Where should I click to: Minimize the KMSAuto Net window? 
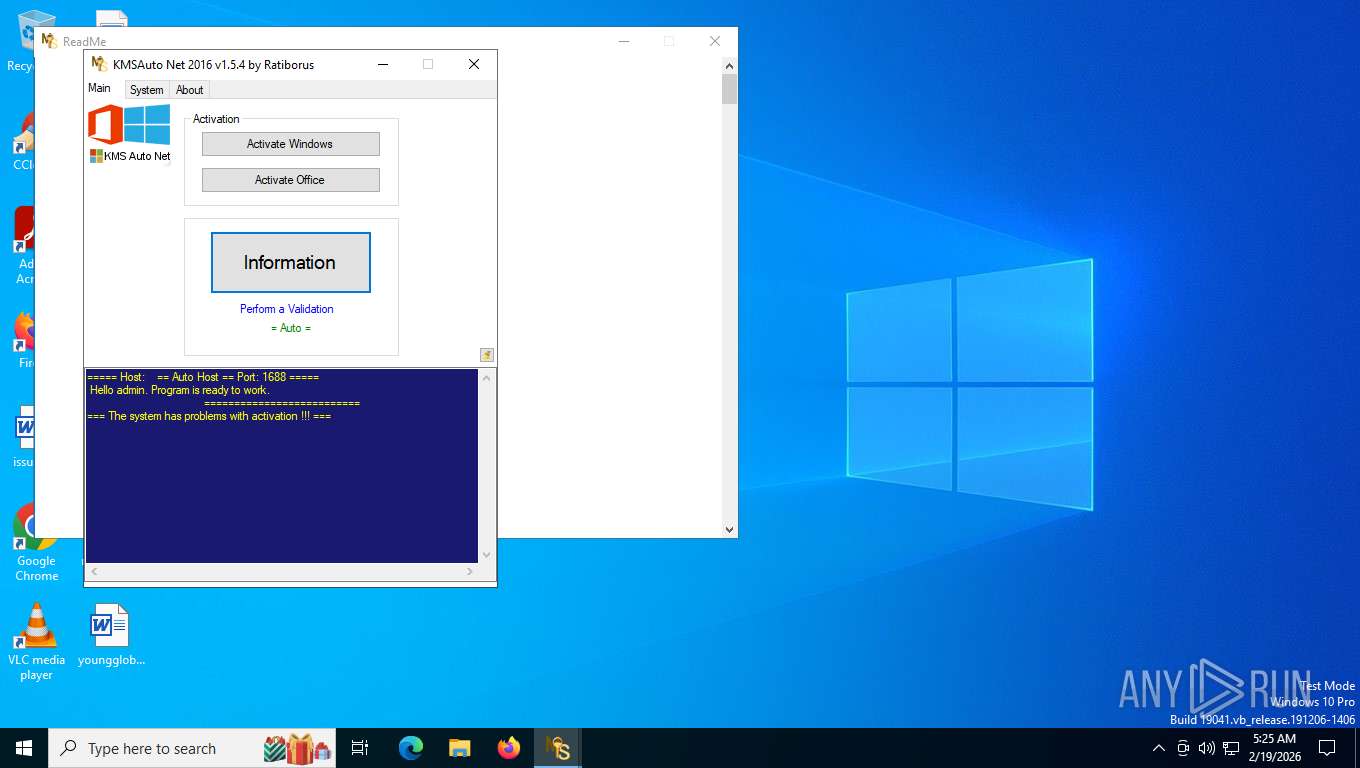click(383, 64)
